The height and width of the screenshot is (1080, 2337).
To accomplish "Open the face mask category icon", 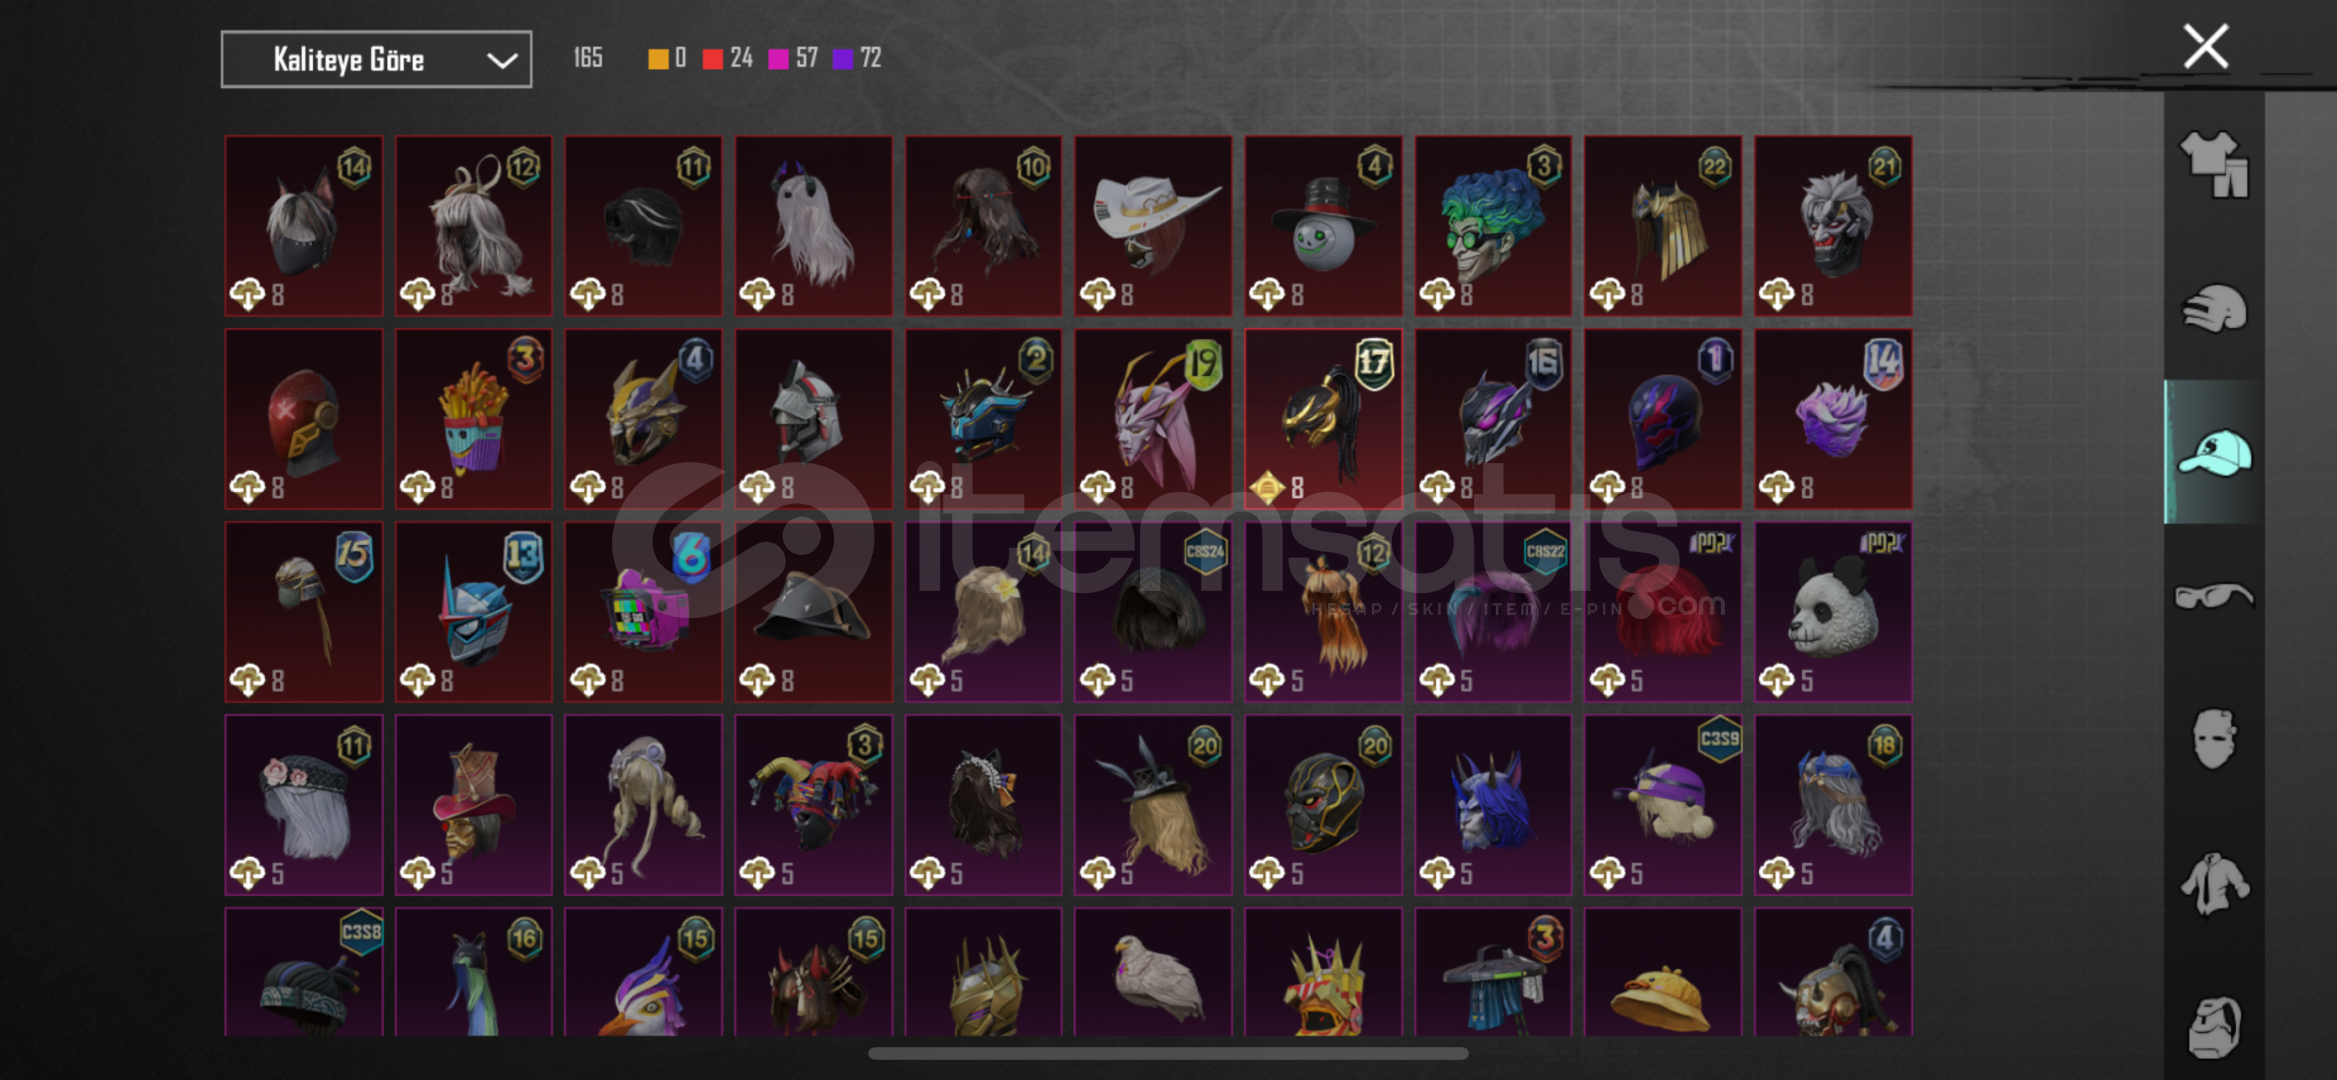I will (x=2214, y=739).
